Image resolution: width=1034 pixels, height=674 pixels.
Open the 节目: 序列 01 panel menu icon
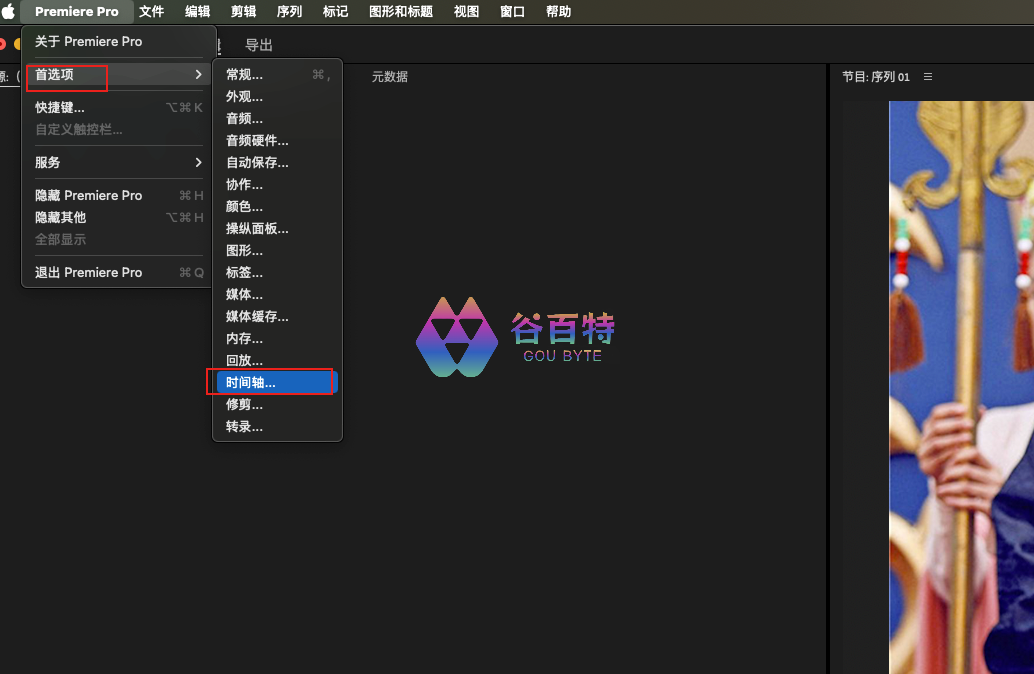[x=927, y=77]
